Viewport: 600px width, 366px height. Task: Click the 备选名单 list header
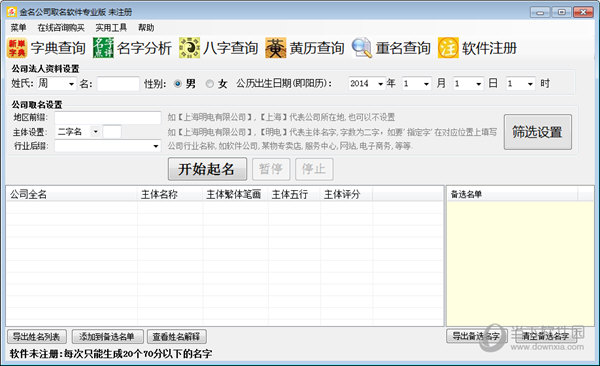(512, 194)
